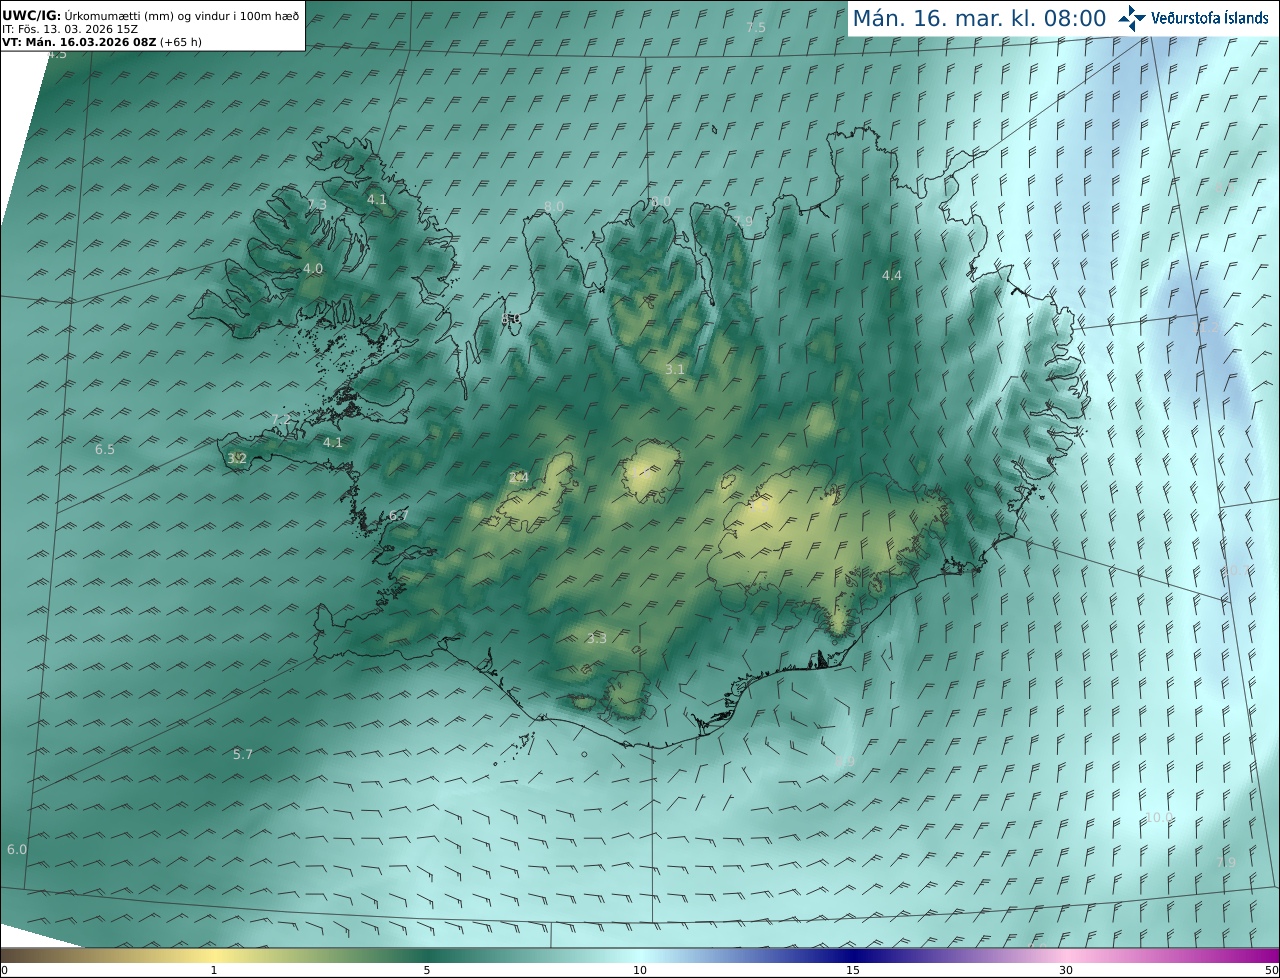Click the 15 tick label on the color scale
This screenshot has width=1280, height=978.
(853, 970)
